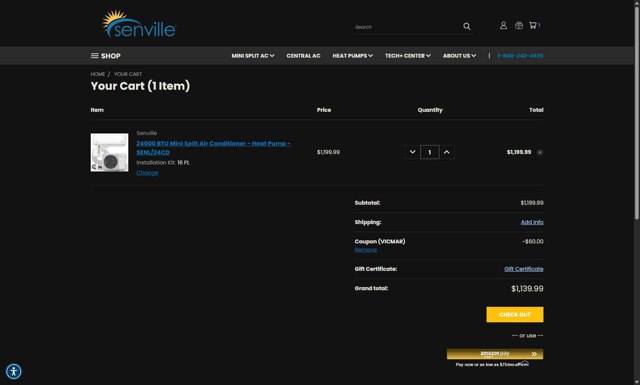Click the quantity input field
The height and width of the screenshot is (385, 640).
click(x=429, y=152)
